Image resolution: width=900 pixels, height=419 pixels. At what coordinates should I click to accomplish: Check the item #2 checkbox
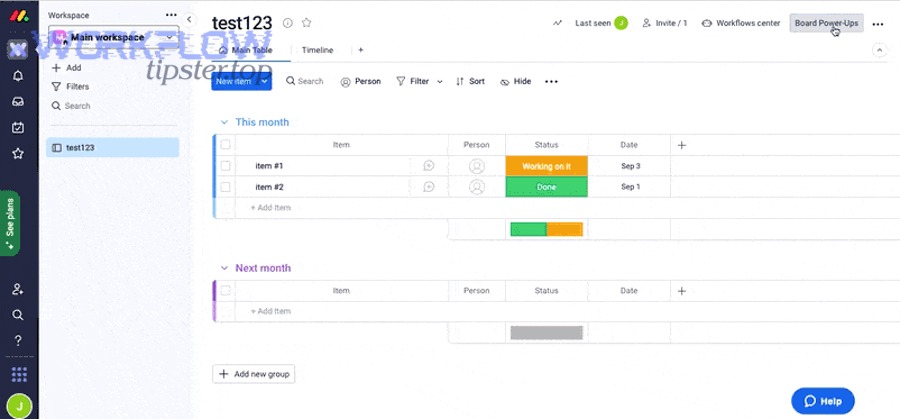226,187
